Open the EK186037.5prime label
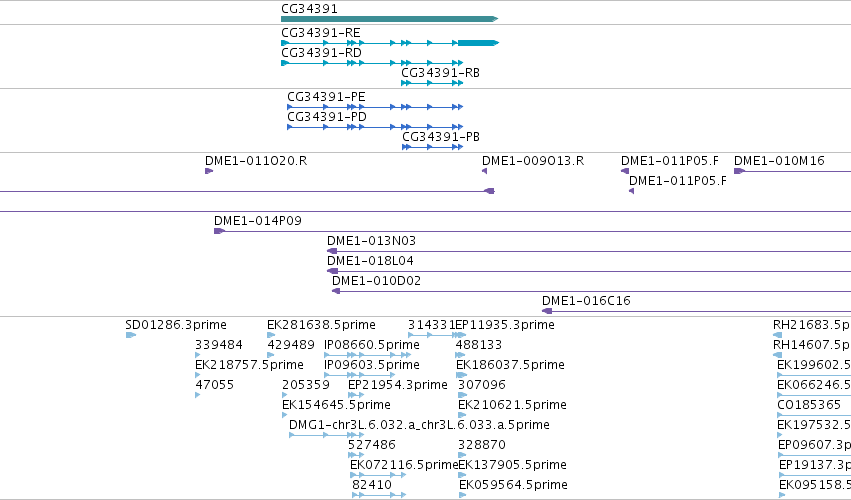This screenshot has width=851, height=500. point(510,365)
